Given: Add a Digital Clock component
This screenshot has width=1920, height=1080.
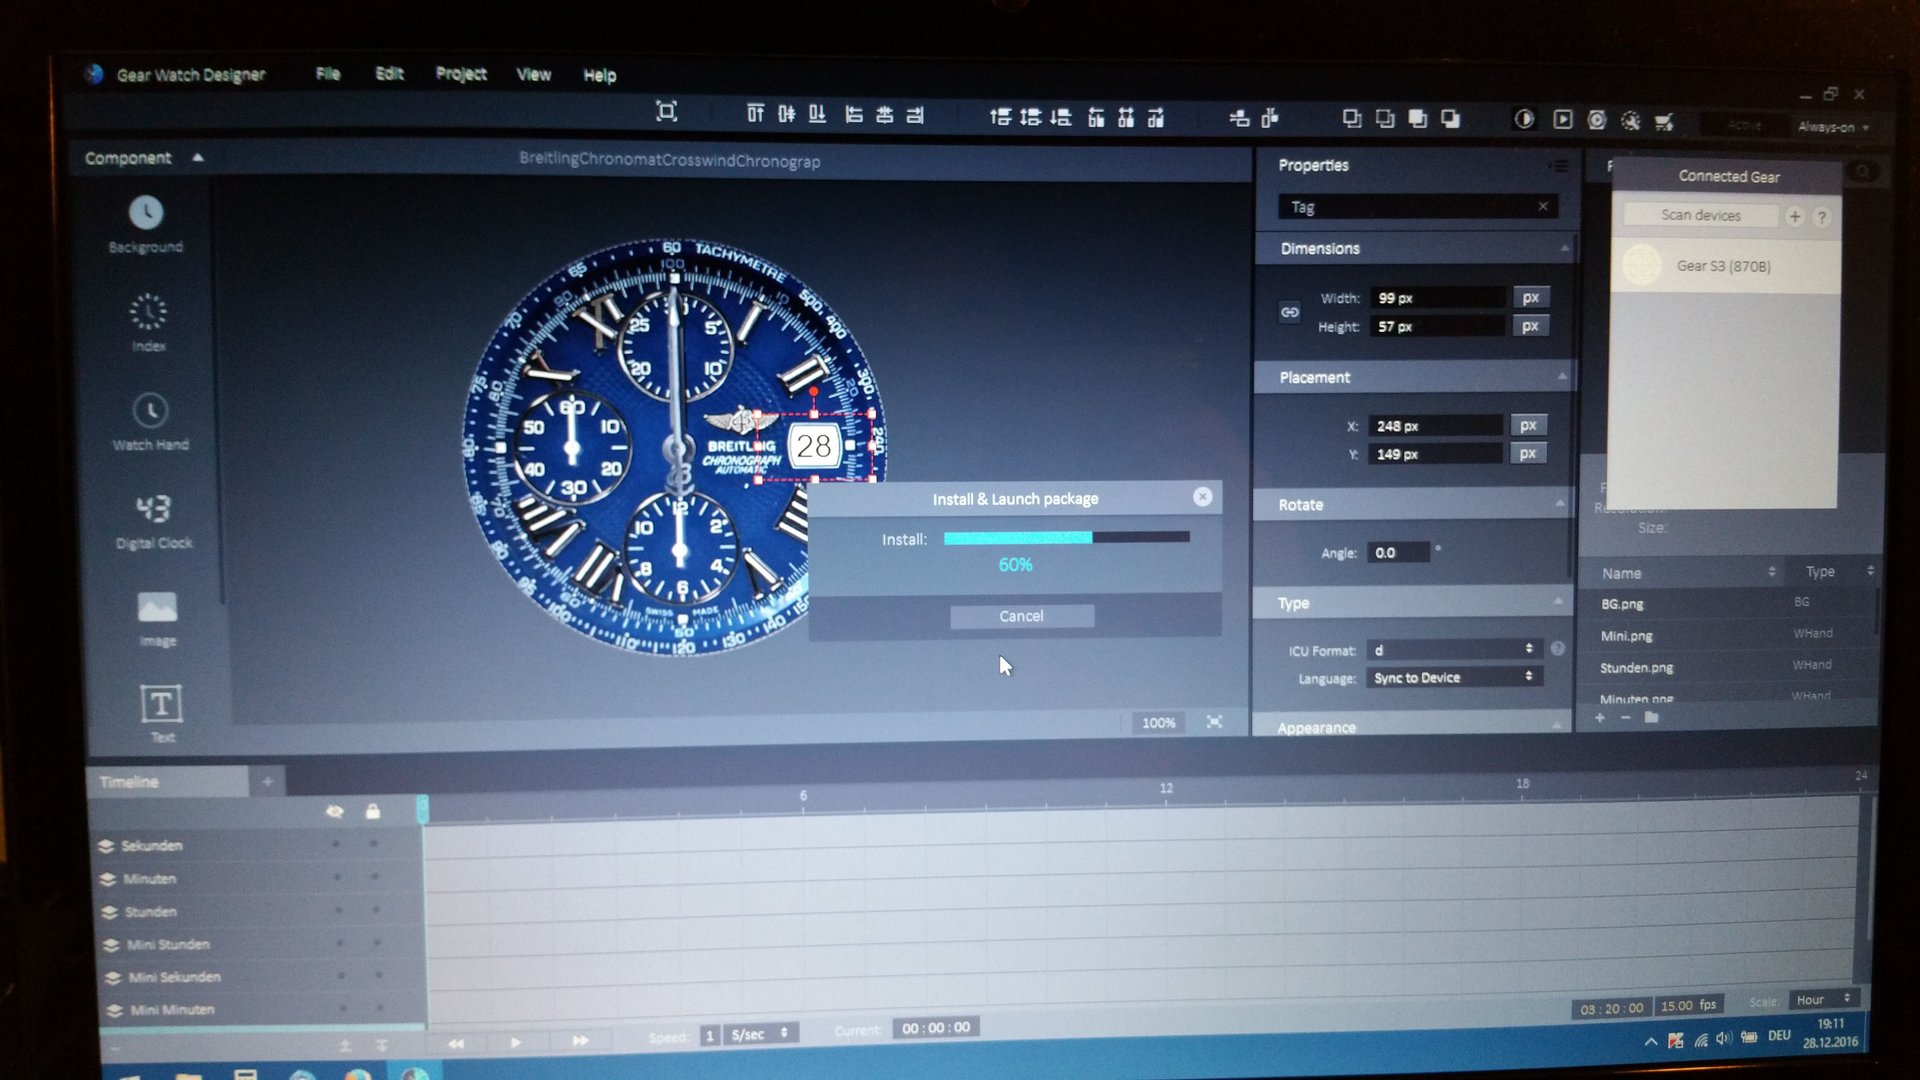Looking at the screenshot, I should coord(154,520).
